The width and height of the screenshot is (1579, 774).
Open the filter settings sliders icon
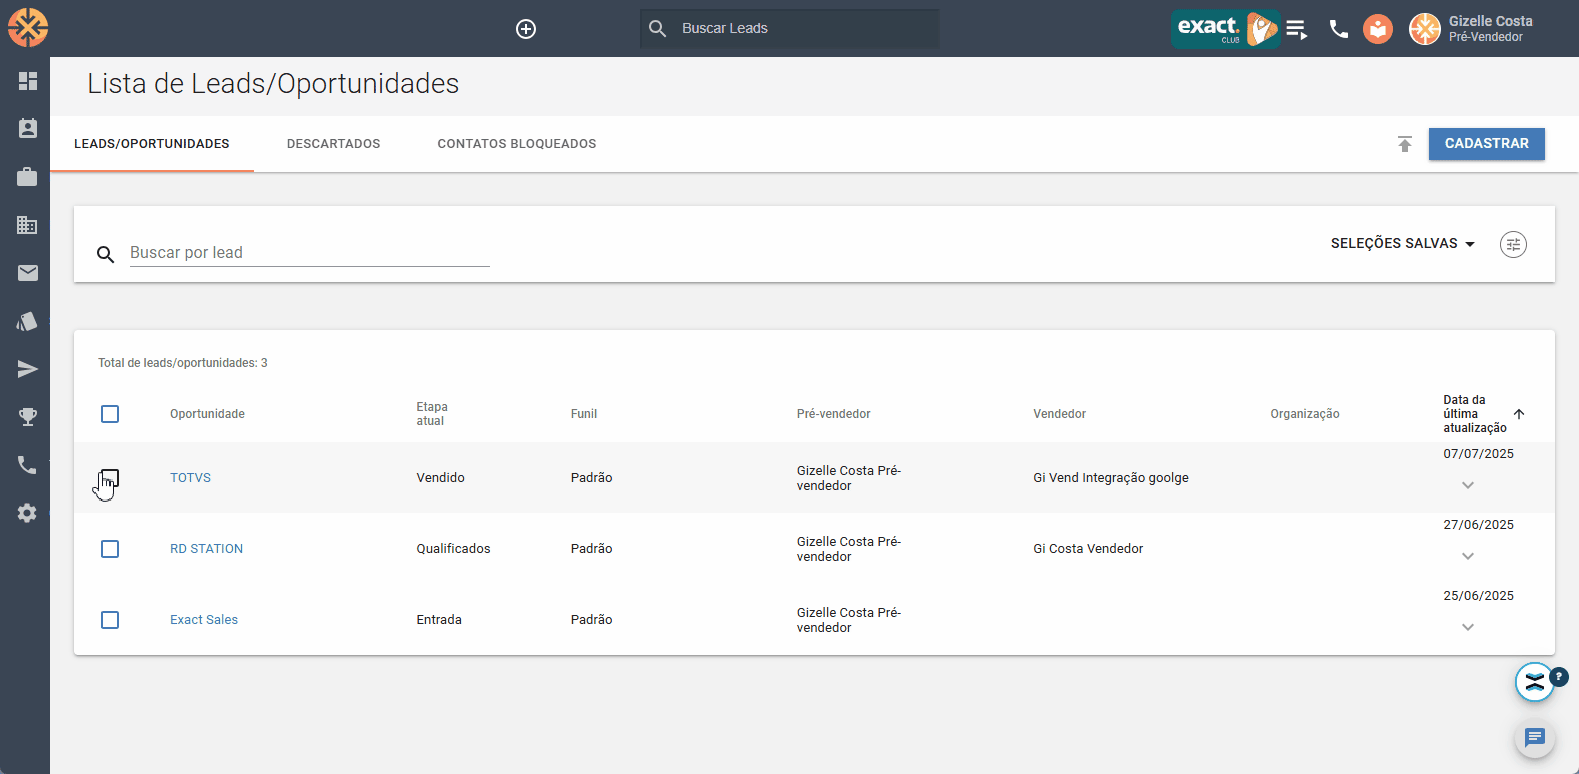[1513, 244]
